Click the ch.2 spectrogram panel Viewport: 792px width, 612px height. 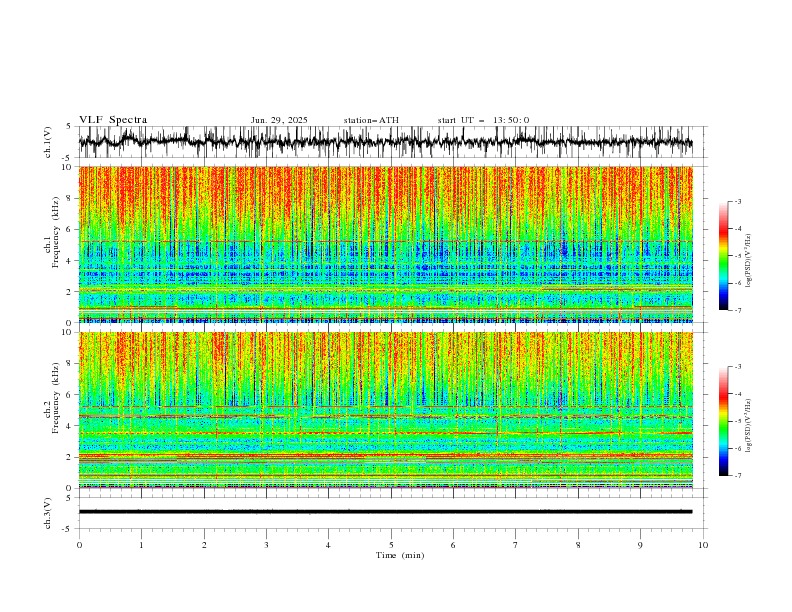pyautogui.click(x=385, y=410)
